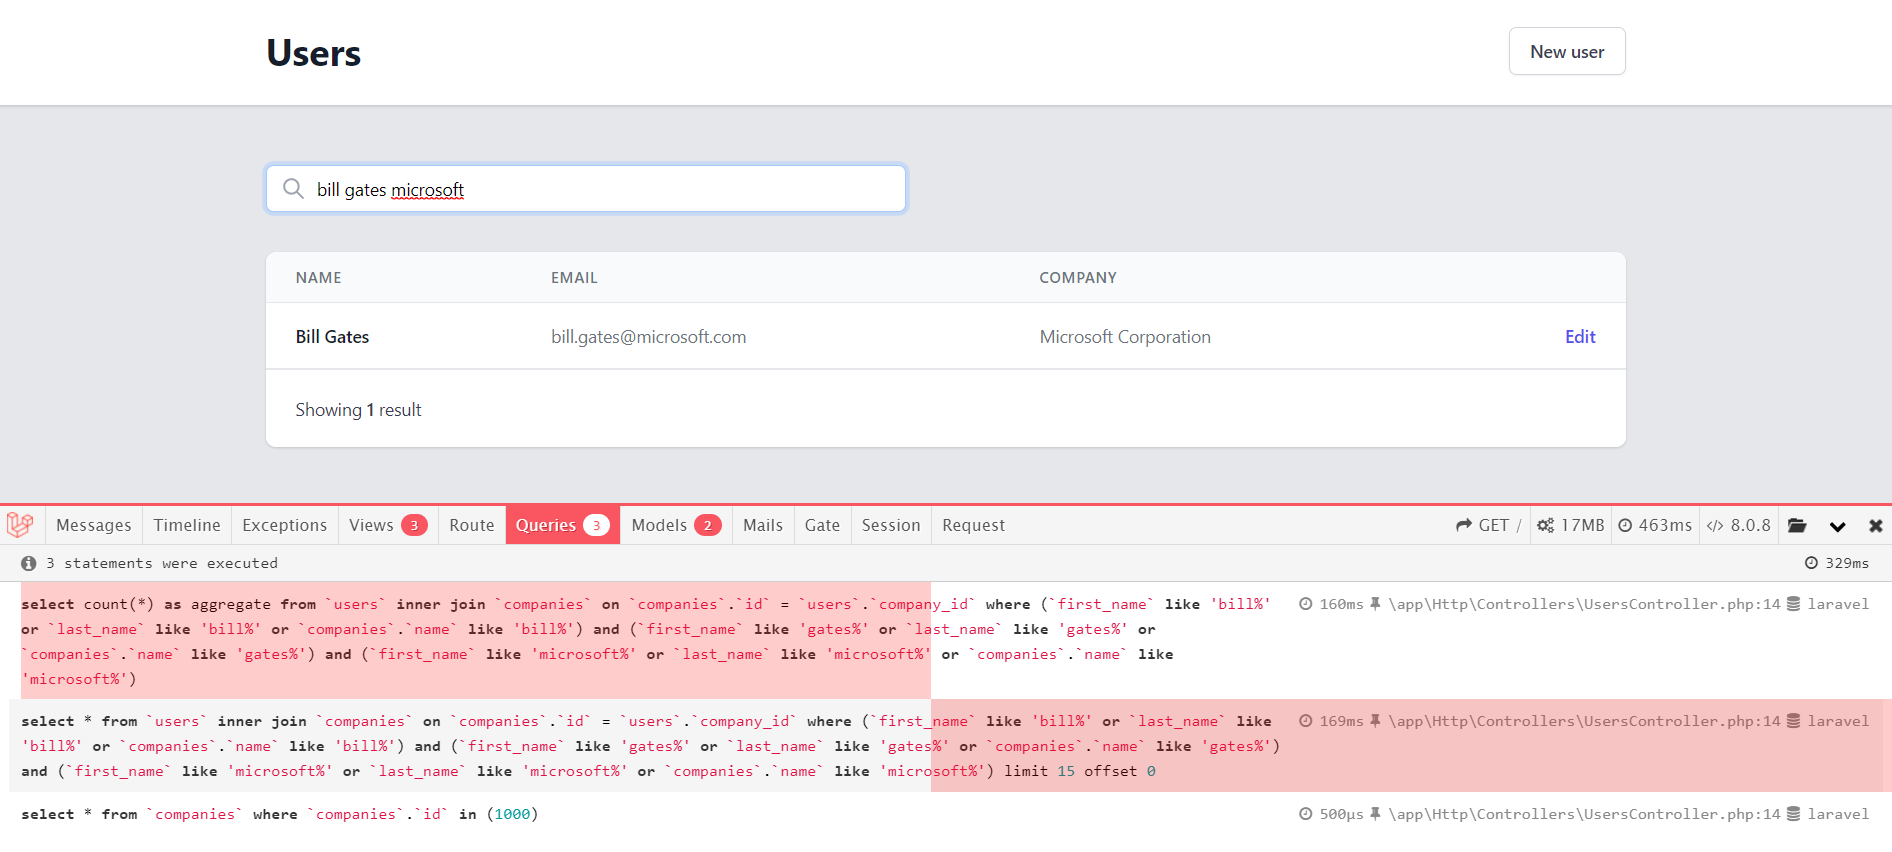Click UsersController.php:14 path on first query

[1584, 604]
